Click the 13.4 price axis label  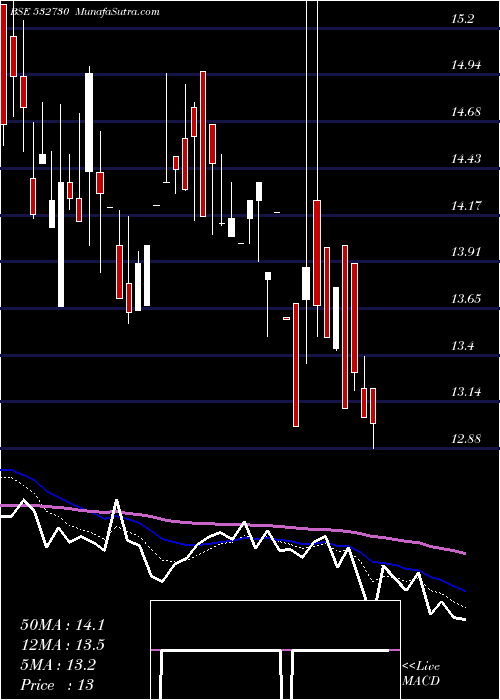click(463, 346)
